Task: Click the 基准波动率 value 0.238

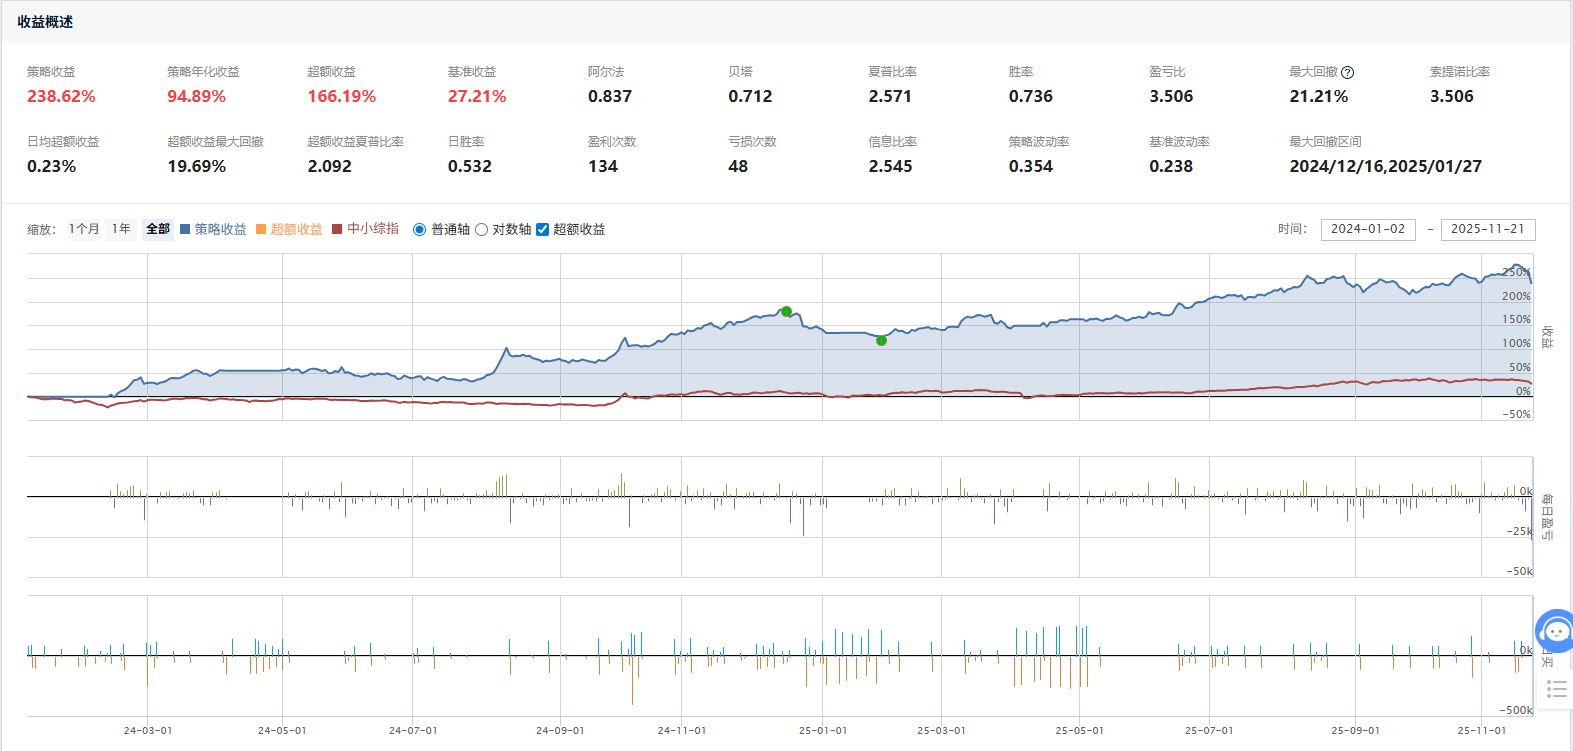Action: 1171,166
